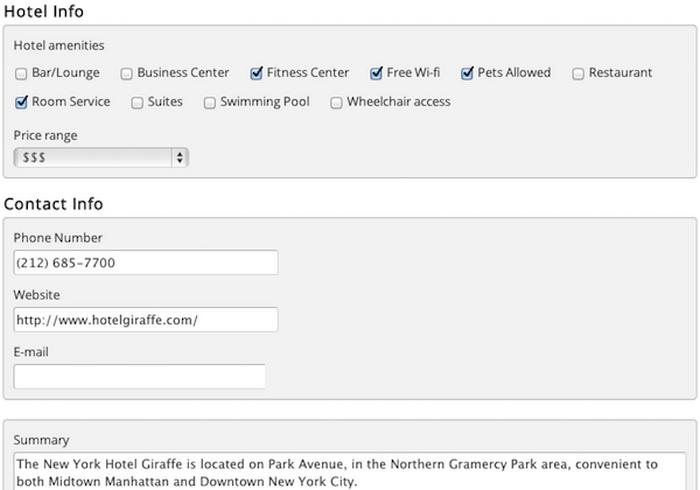
Task: Enable the Swimming Pool checkbox
Action: (x=210, y=102)
